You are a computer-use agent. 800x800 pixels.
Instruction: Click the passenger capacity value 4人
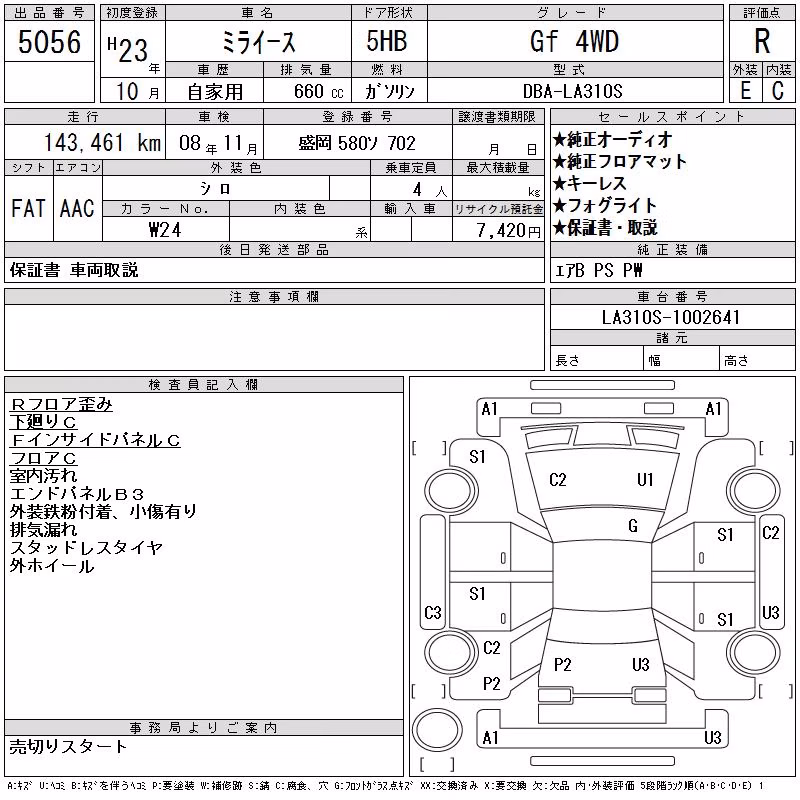click(430, 190)
